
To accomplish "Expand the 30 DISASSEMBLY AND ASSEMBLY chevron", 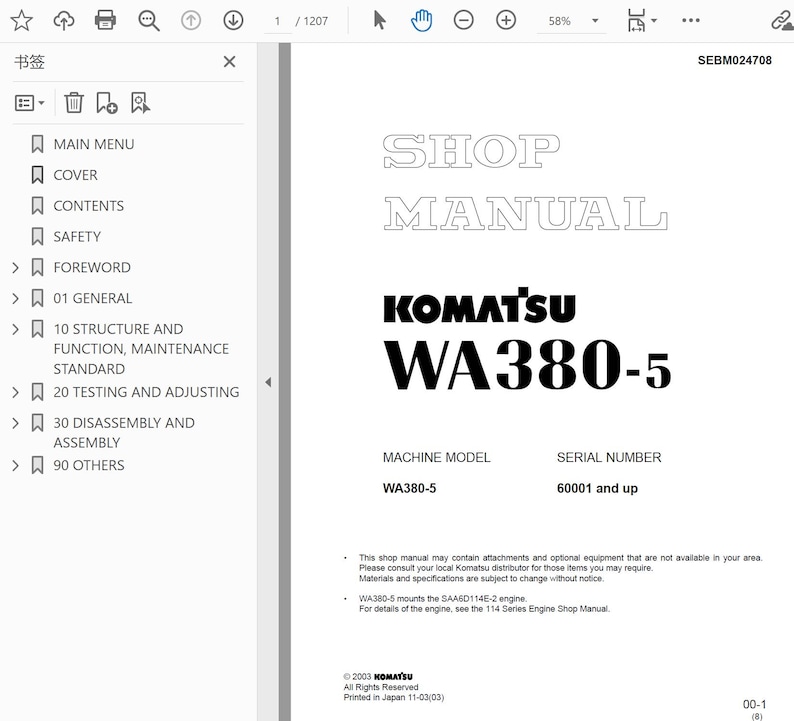I will 16,423.
